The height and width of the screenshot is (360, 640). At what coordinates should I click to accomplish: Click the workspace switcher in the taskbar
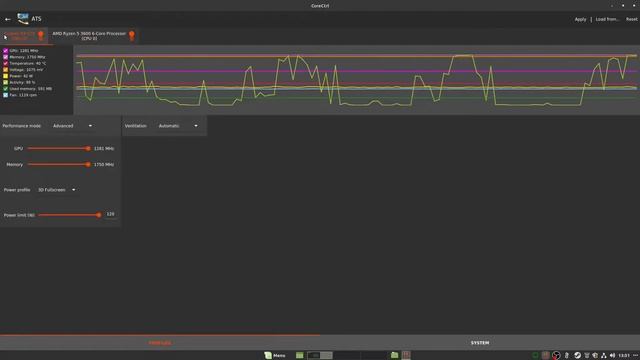pos(347,355)
